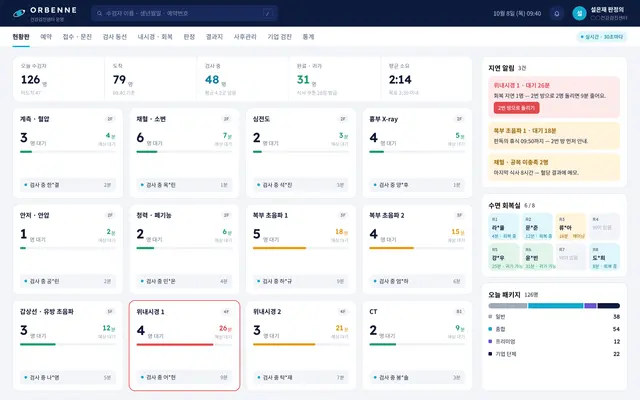The image size is (640, 400).
Task: Click the purple 프리미엄 package bar segment
Action: [x=590, y=306]
